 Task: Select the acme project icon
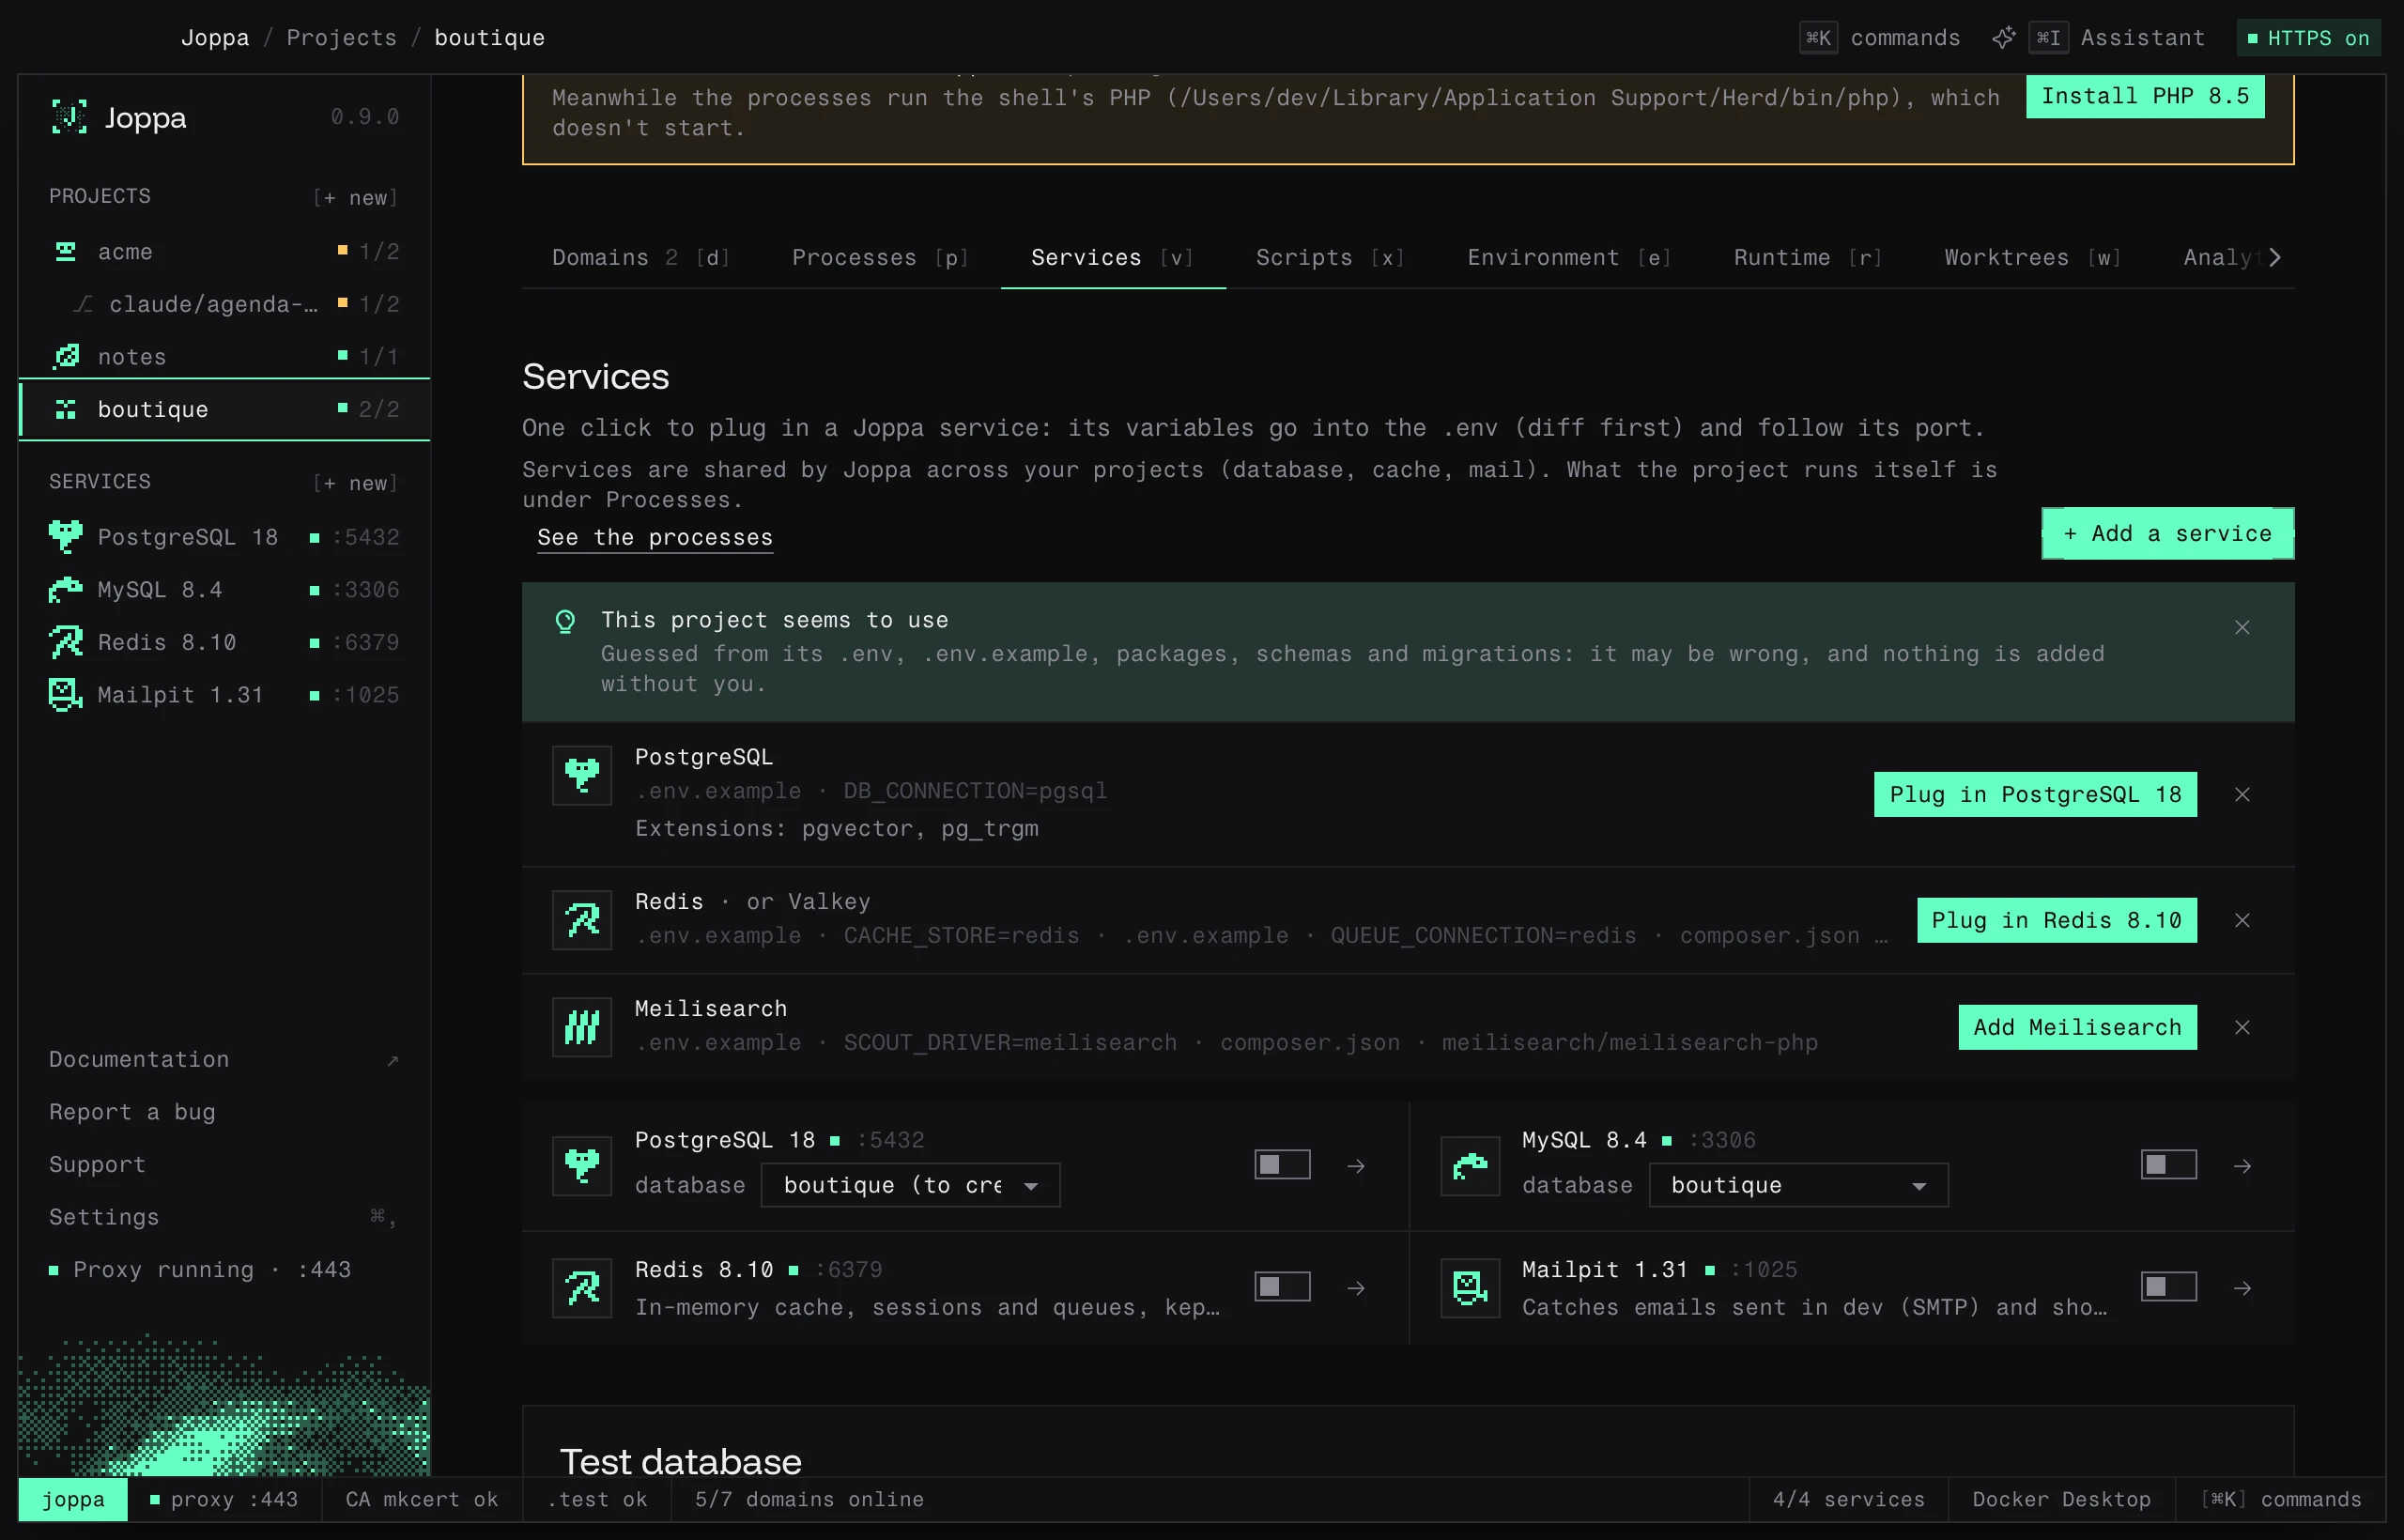pos(66,251)
